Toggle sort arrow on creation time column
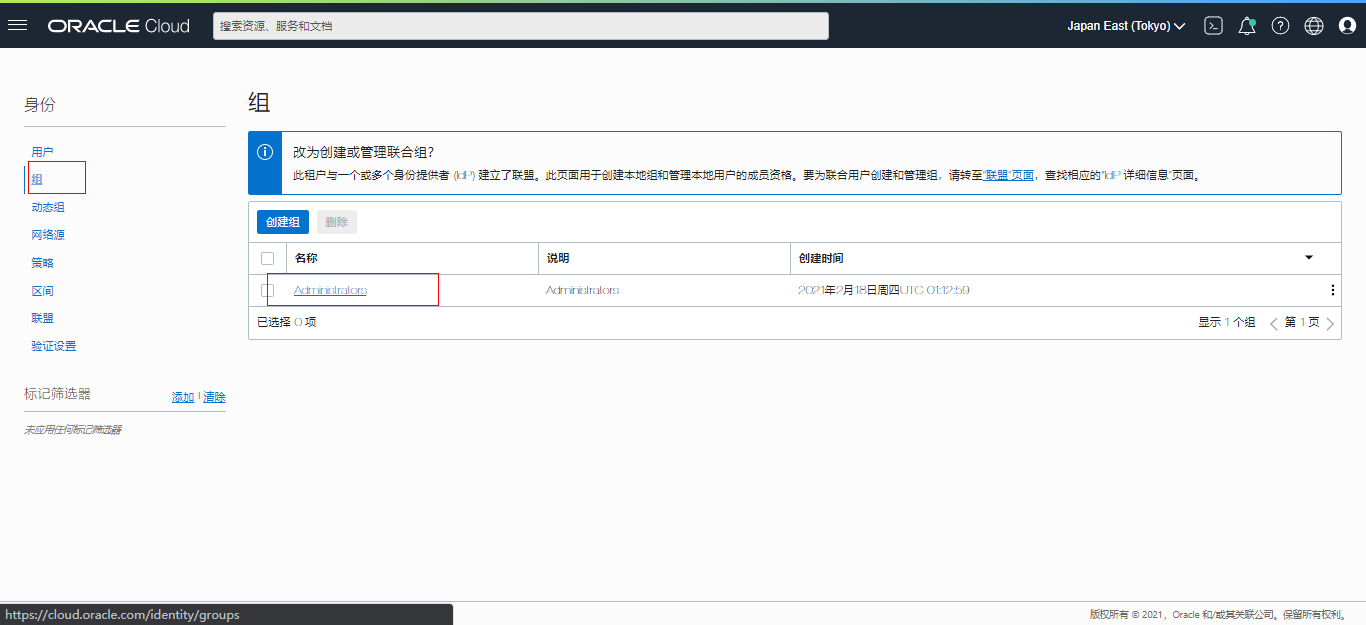 click(1309, 258)
